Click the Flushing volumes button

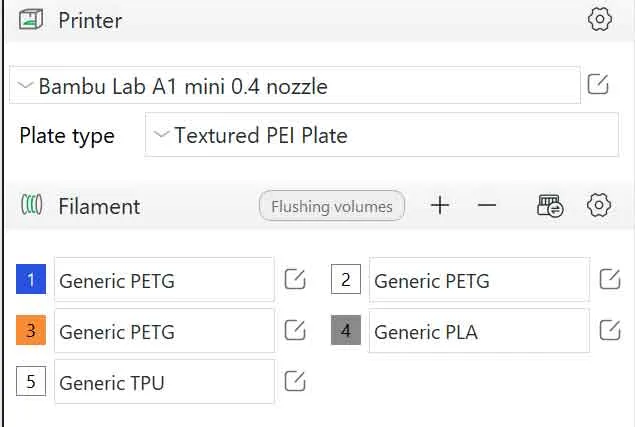click(x=332, y=206)
